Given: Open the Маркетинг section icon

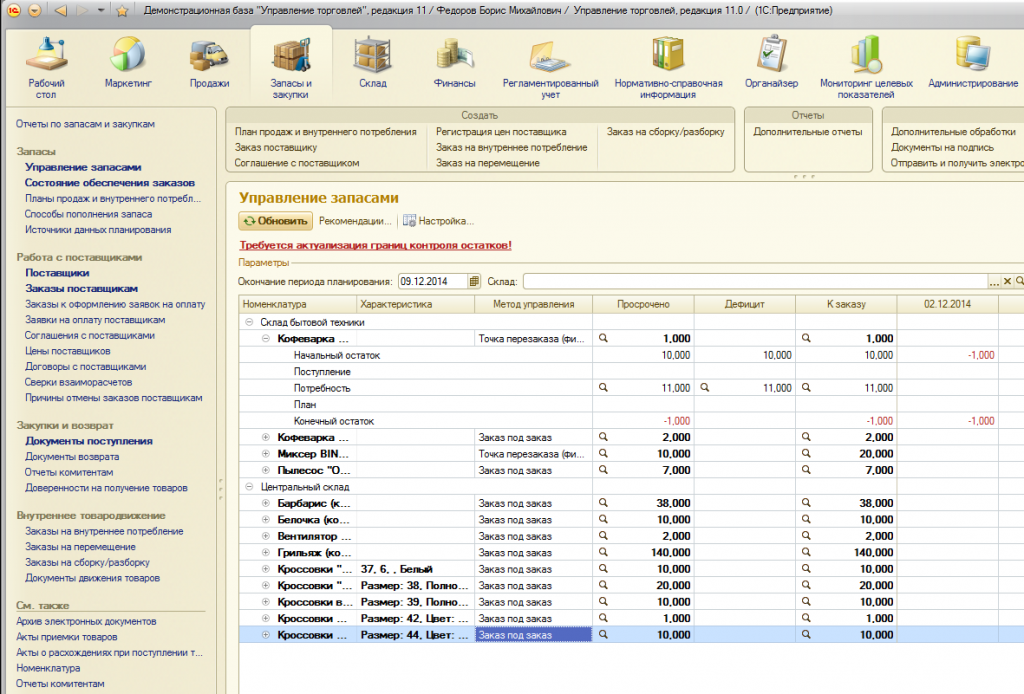Looking at the screenshot, I should tap(128, 54).
